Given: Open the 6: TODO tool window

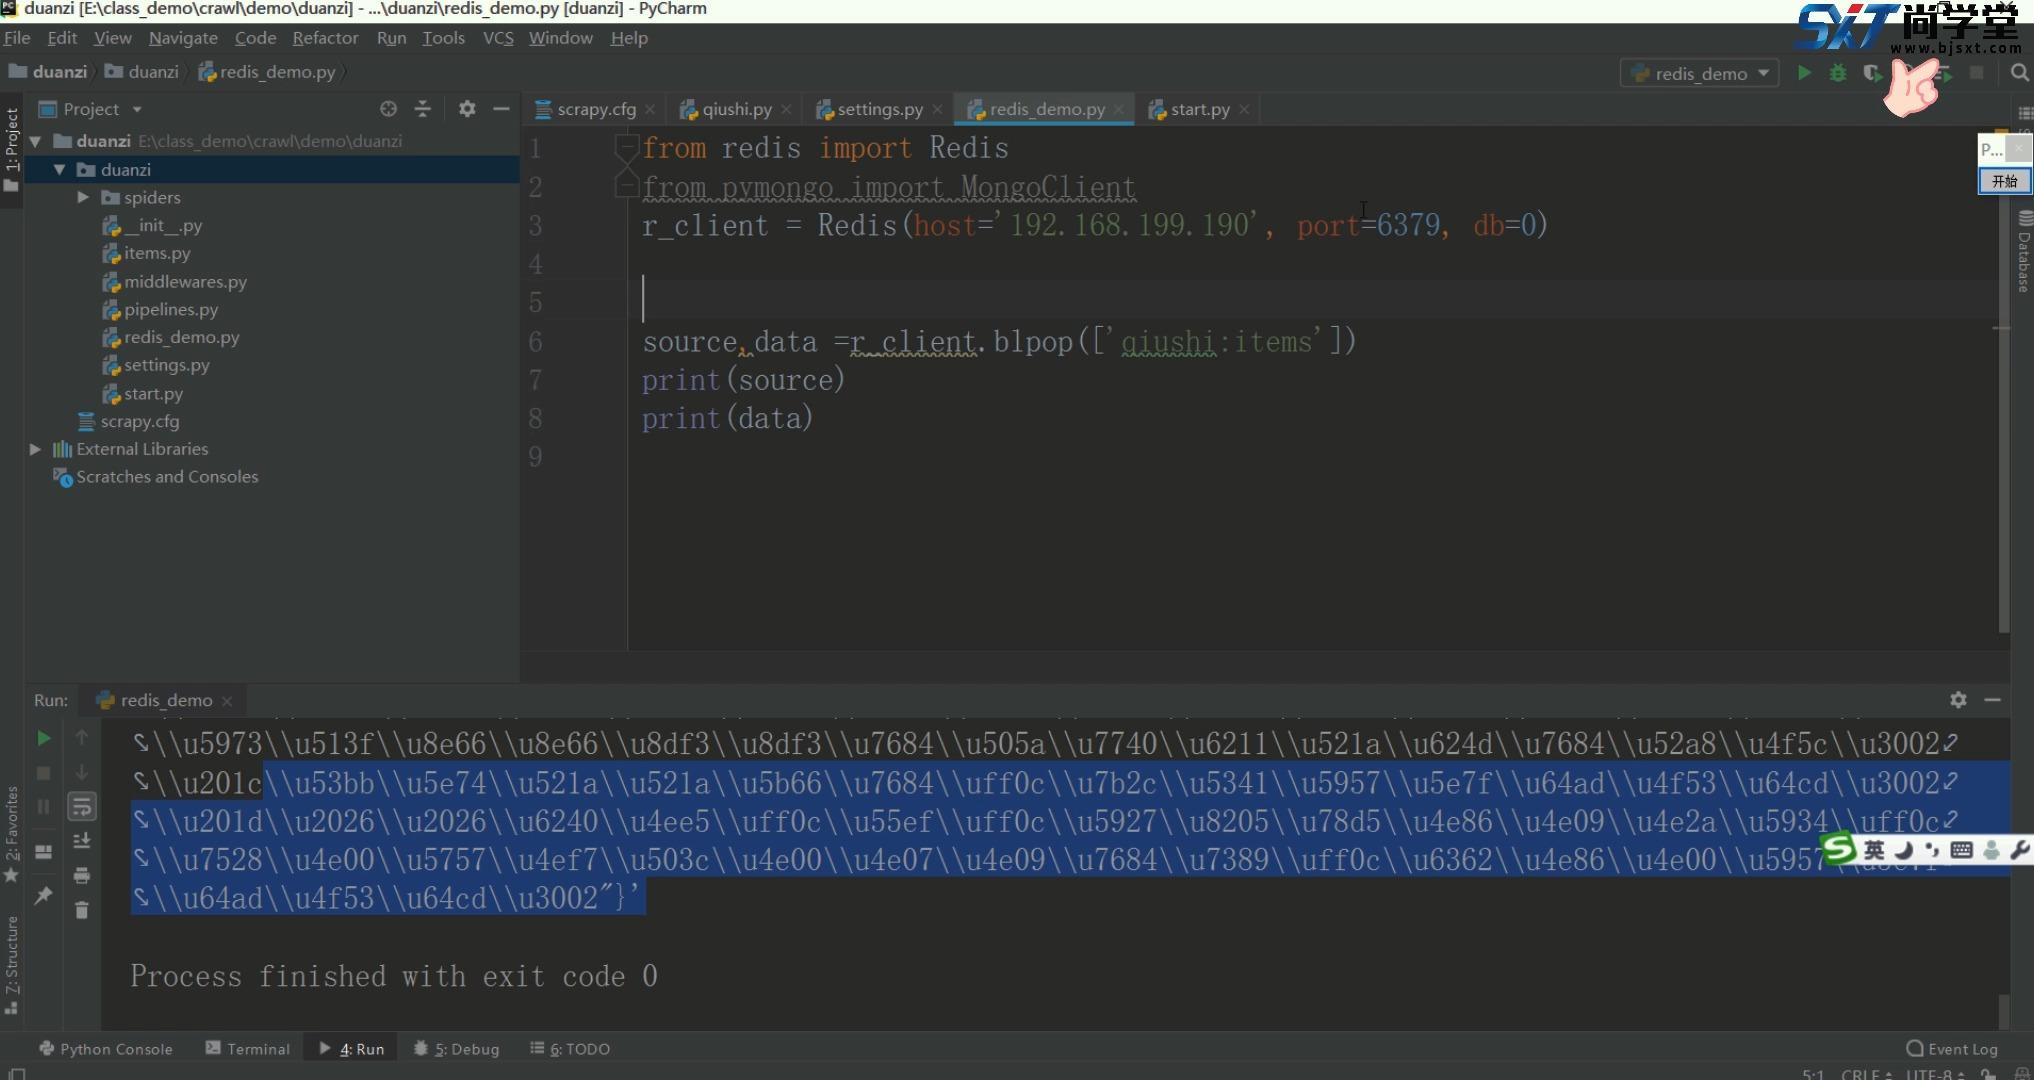Looking at the screenshot, I should [x=570, y=1049].
